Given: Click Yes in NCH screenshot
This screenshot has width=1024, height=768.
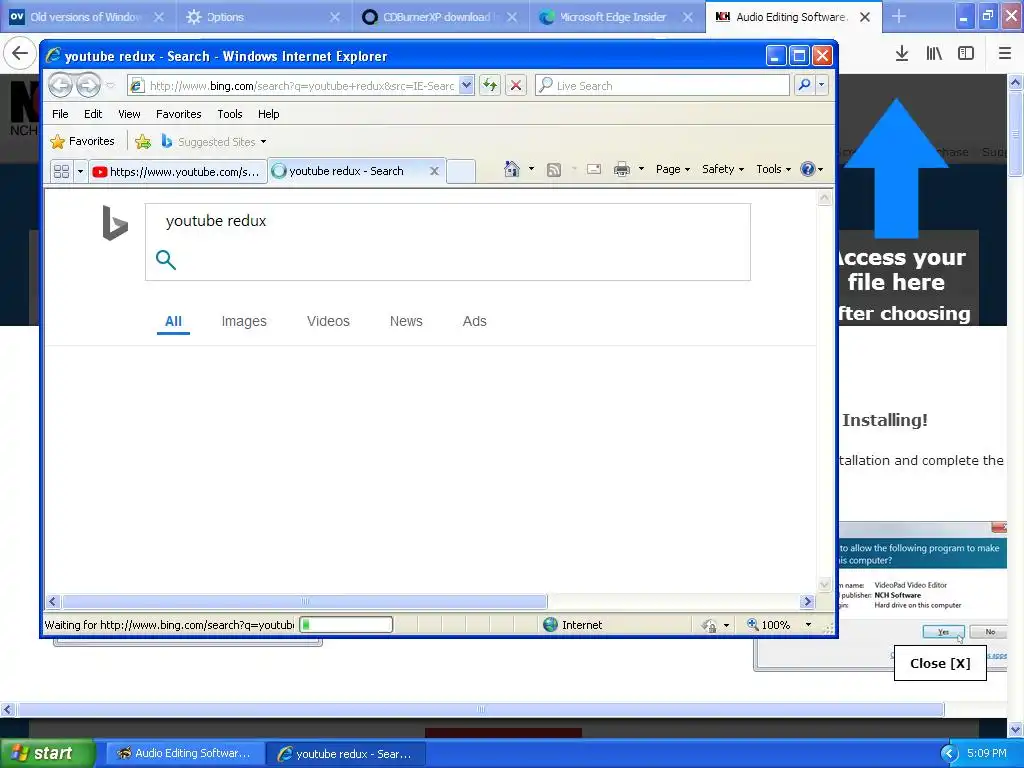Looking at the screenshot, I should 943,632.
